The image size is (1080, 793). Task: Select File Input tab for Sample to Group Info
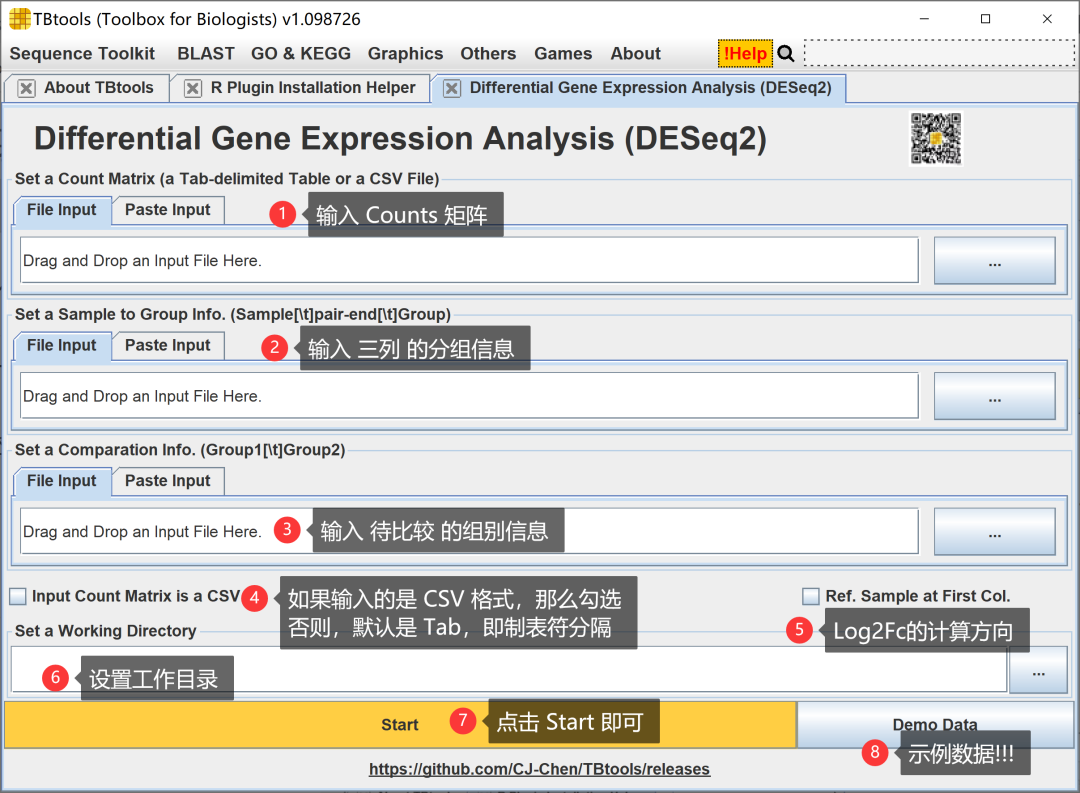[62, 346]
